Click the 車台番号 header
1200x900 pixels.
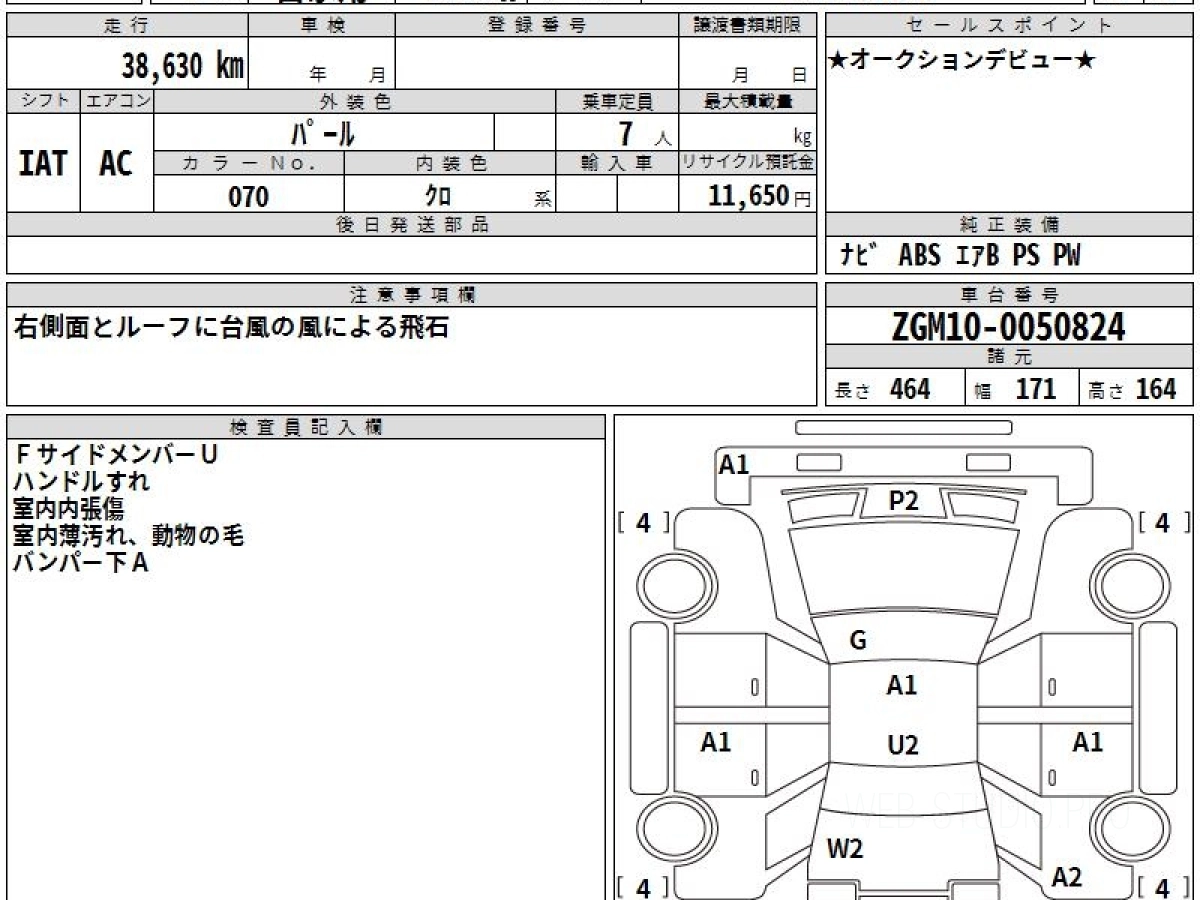(1009, 295)
